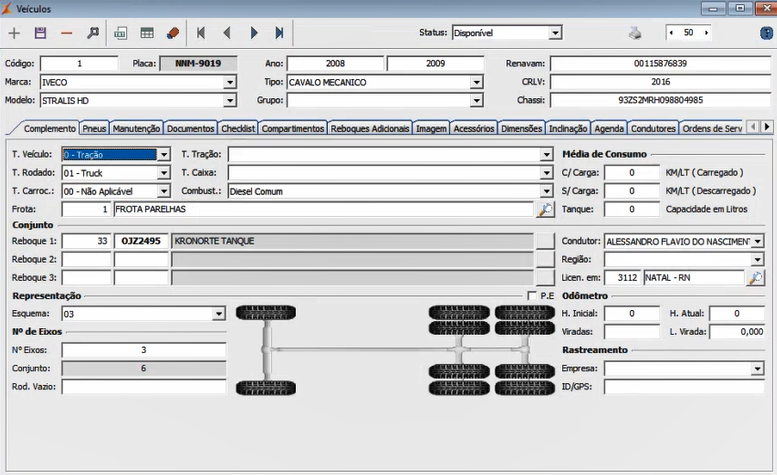Open the Documentos tab

[190, 128]
